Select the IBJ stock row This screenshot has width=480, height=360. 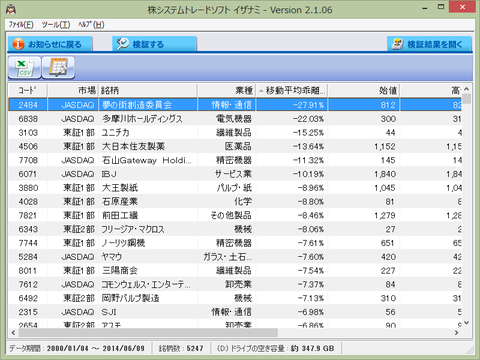pos(235,174)
